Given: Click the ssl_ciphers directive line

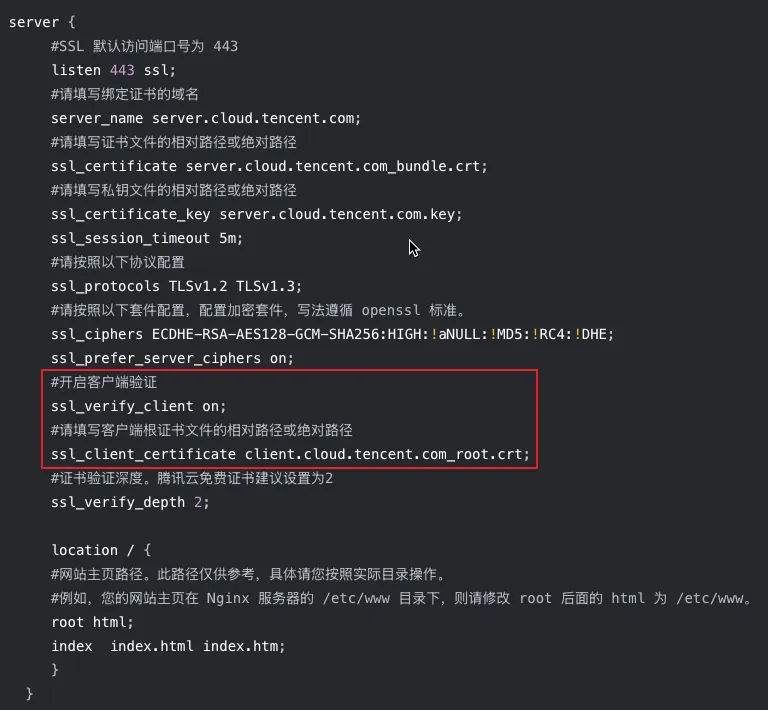Looking at the screenshot, I should click(x=332, y=334).
